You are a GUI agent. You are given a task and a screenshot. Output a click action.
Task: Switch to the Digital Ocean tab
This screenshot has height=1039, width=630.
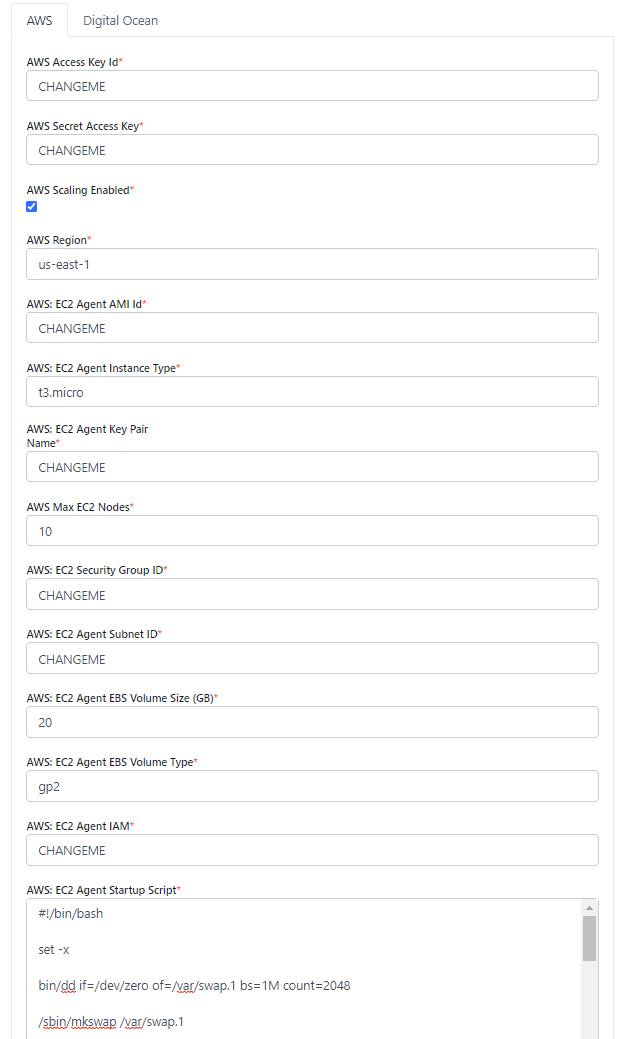pyautogui.click(x=120, y=20)
